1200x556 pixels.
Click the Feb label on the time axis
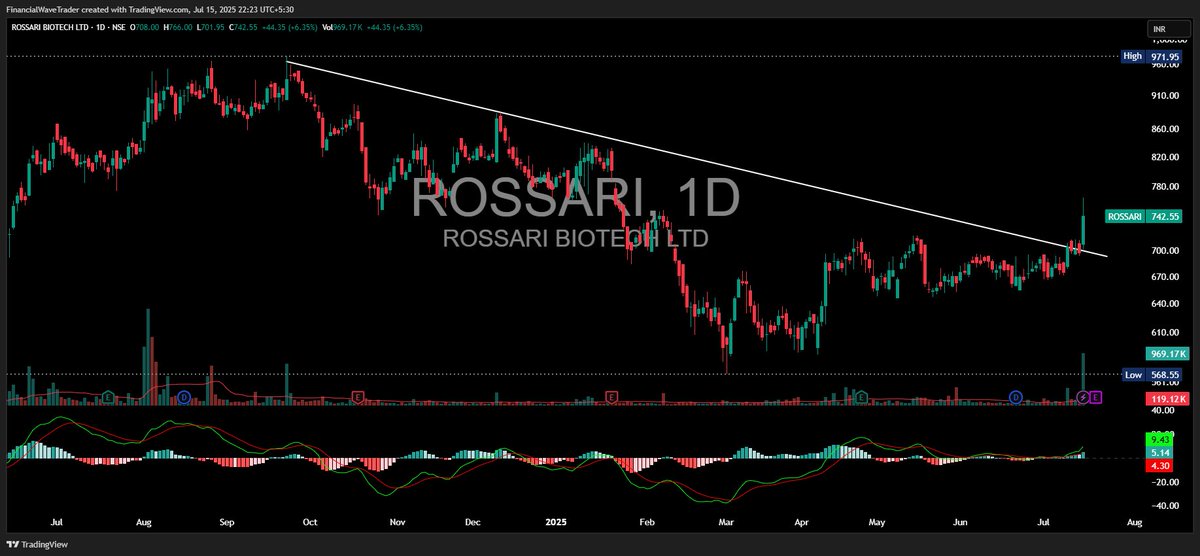coord(647,522)
